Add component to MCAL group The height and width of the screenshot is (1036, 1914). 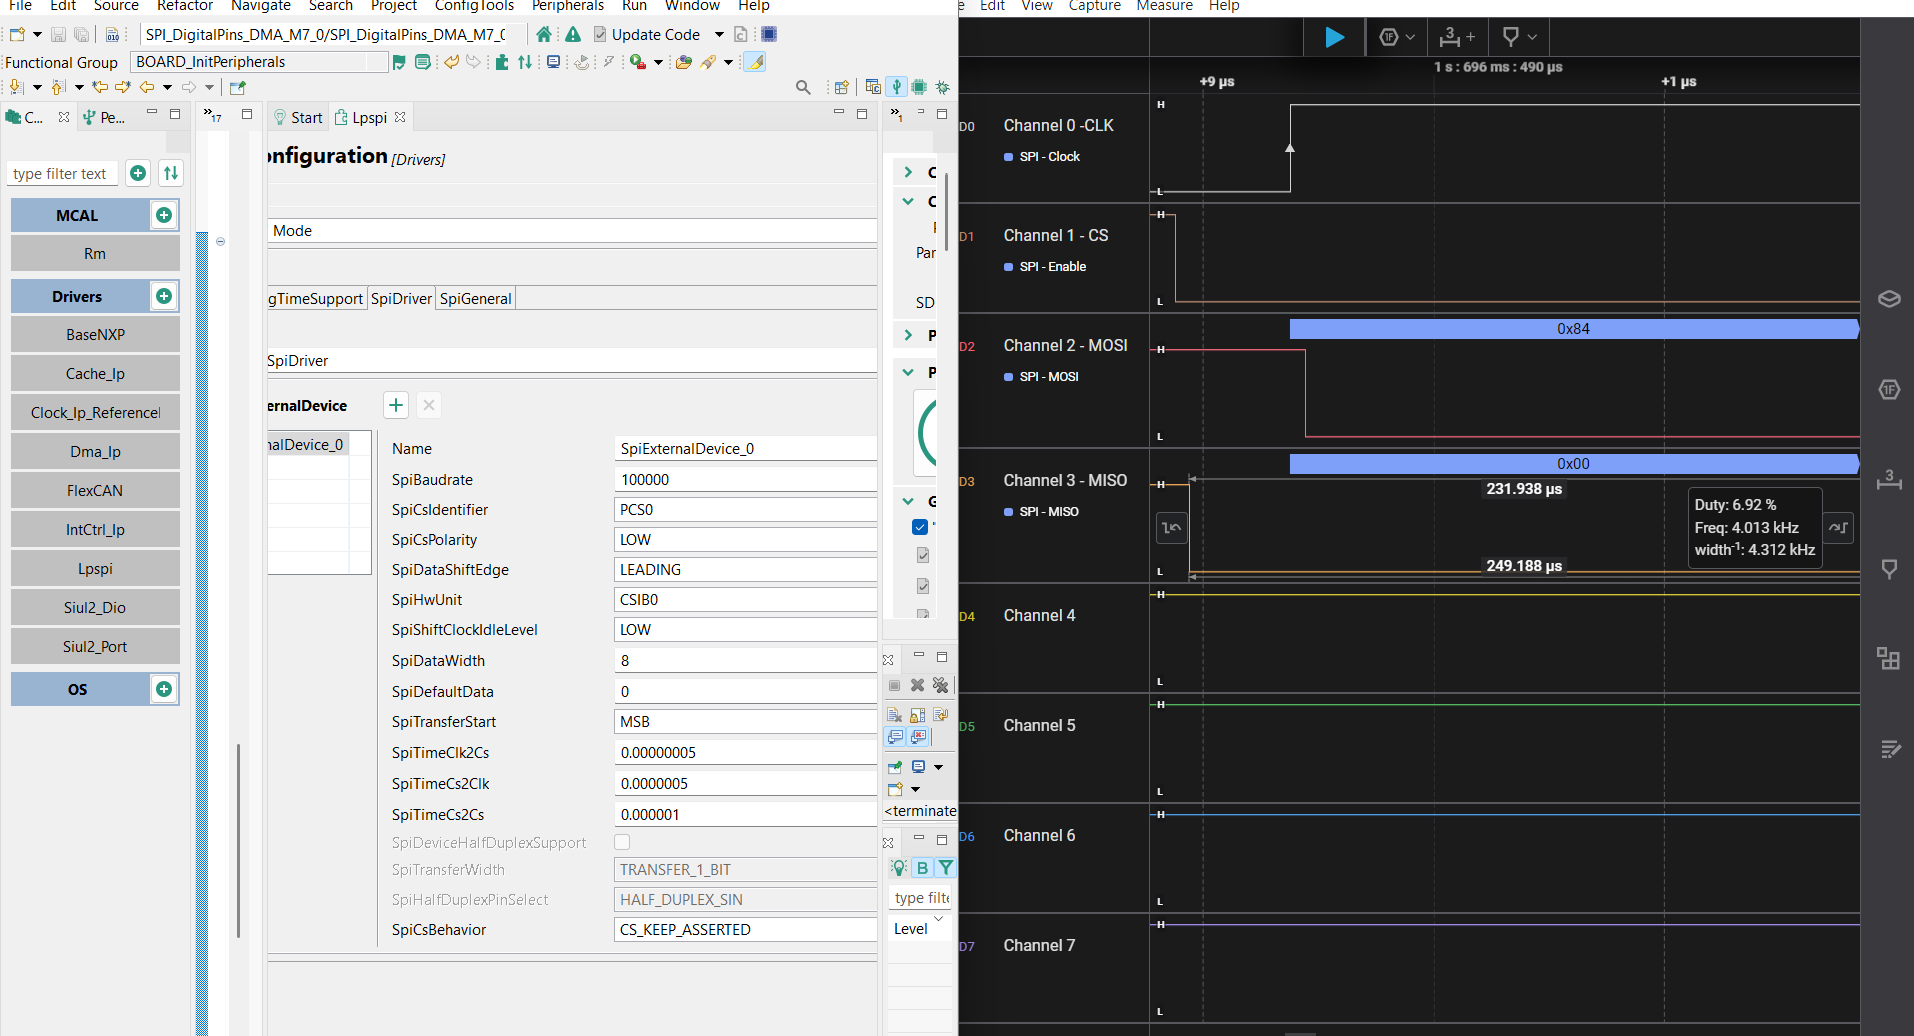pos(164,215)
